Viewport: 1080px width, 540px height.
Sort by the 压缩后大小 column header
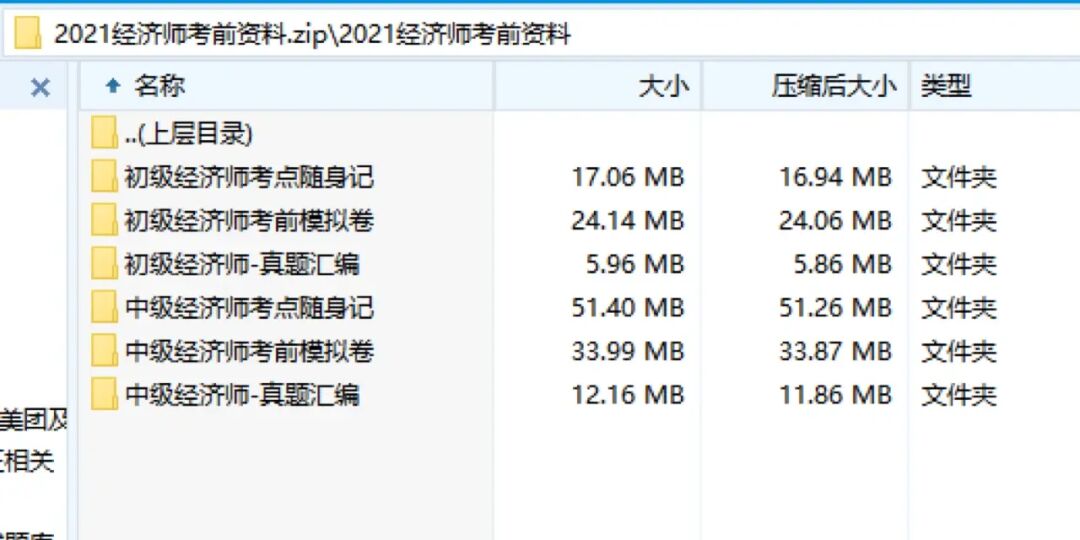(806, 86)
